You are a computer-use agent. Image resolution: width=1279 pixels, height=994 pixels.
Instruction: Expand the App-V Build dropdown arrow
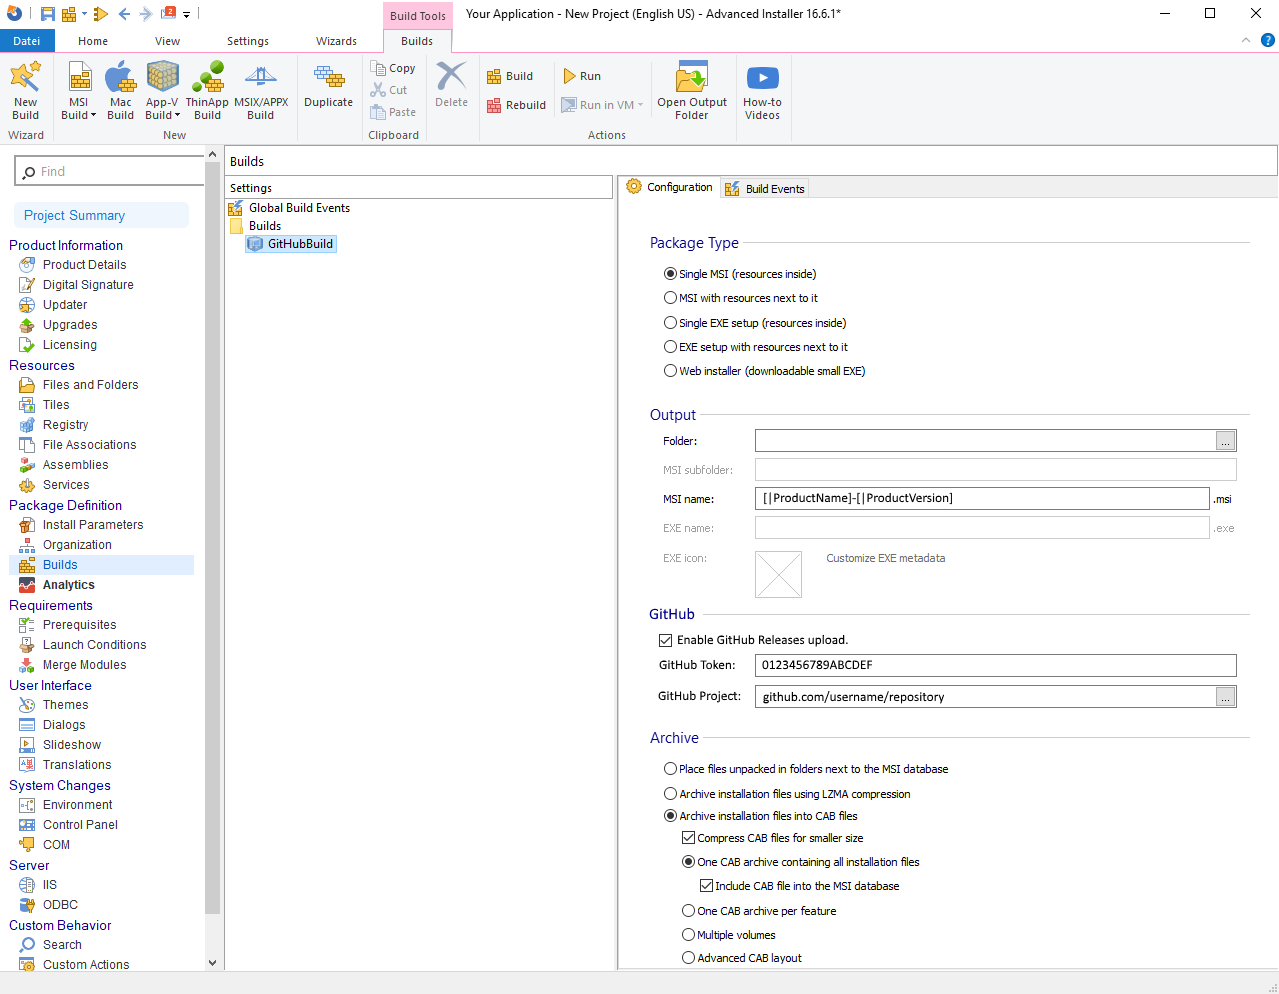coord(178,116)
